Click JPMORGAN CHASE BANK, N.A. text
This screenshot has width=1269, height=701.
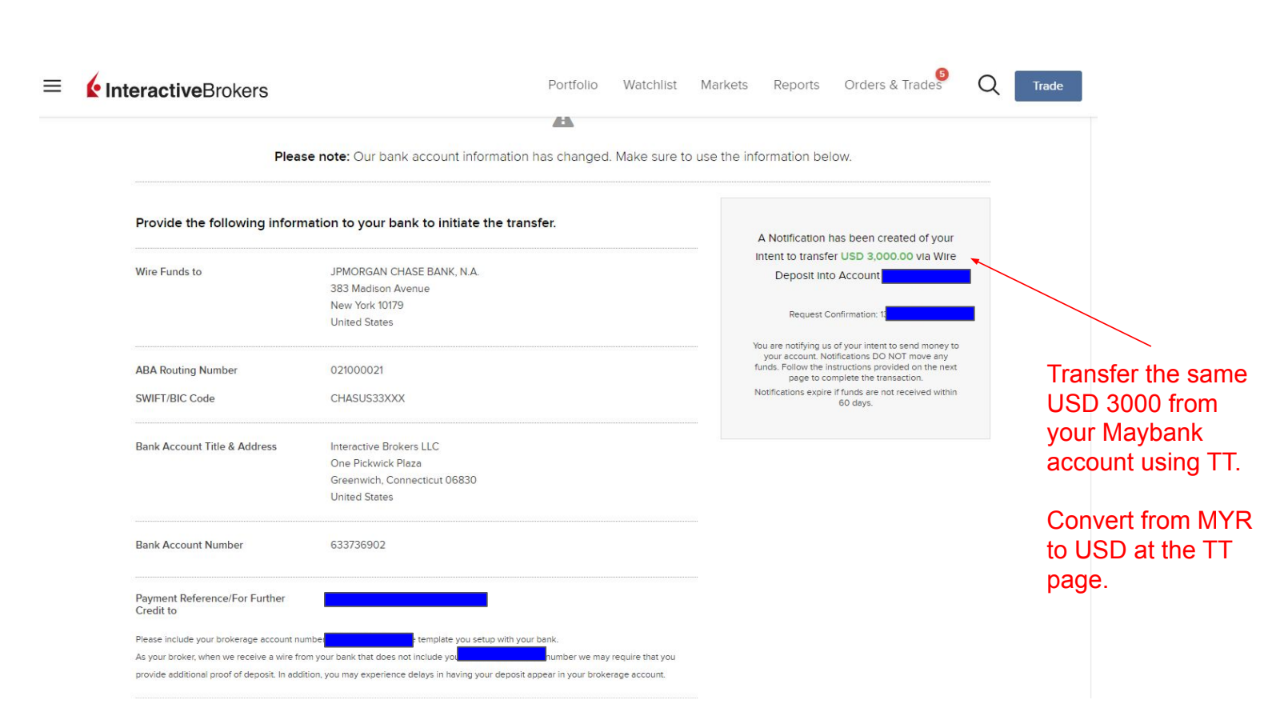[x=405, y=272]
